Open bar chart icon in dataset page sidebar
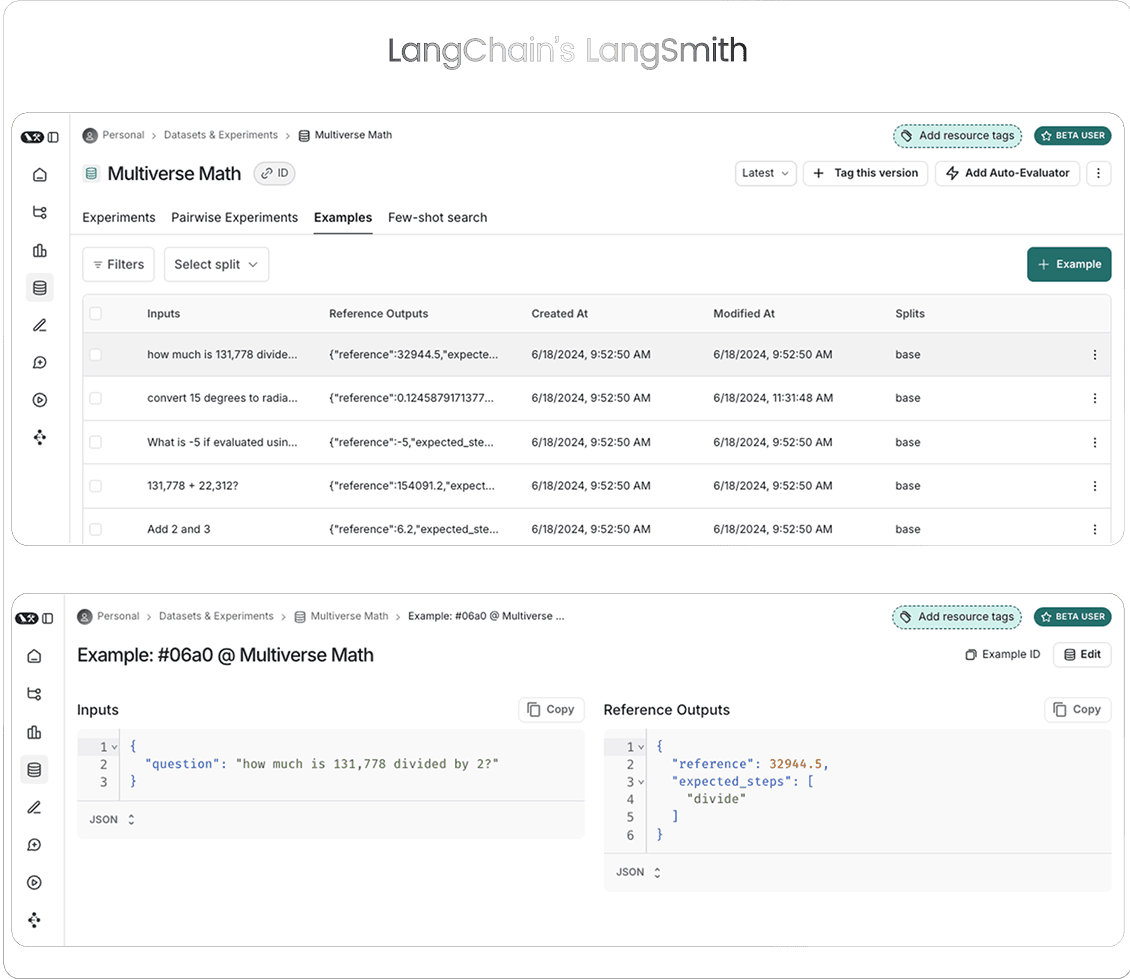Viewport: 1130px width, 979px height. tap(40, 250)
